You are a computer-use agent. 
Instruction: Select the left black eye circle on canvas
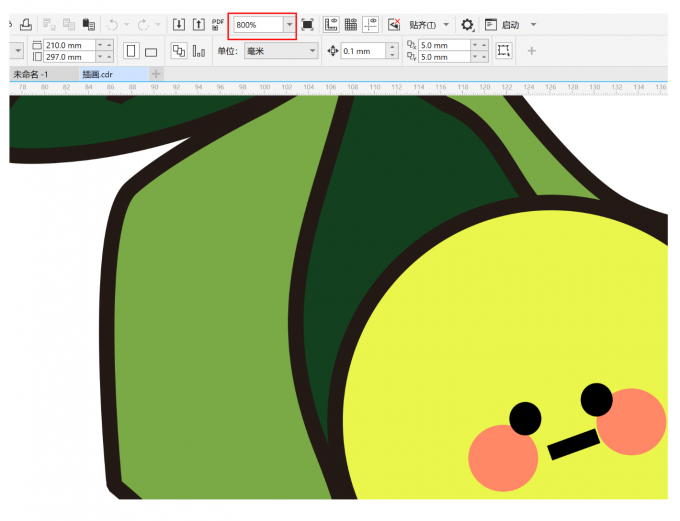pos(525,418)
